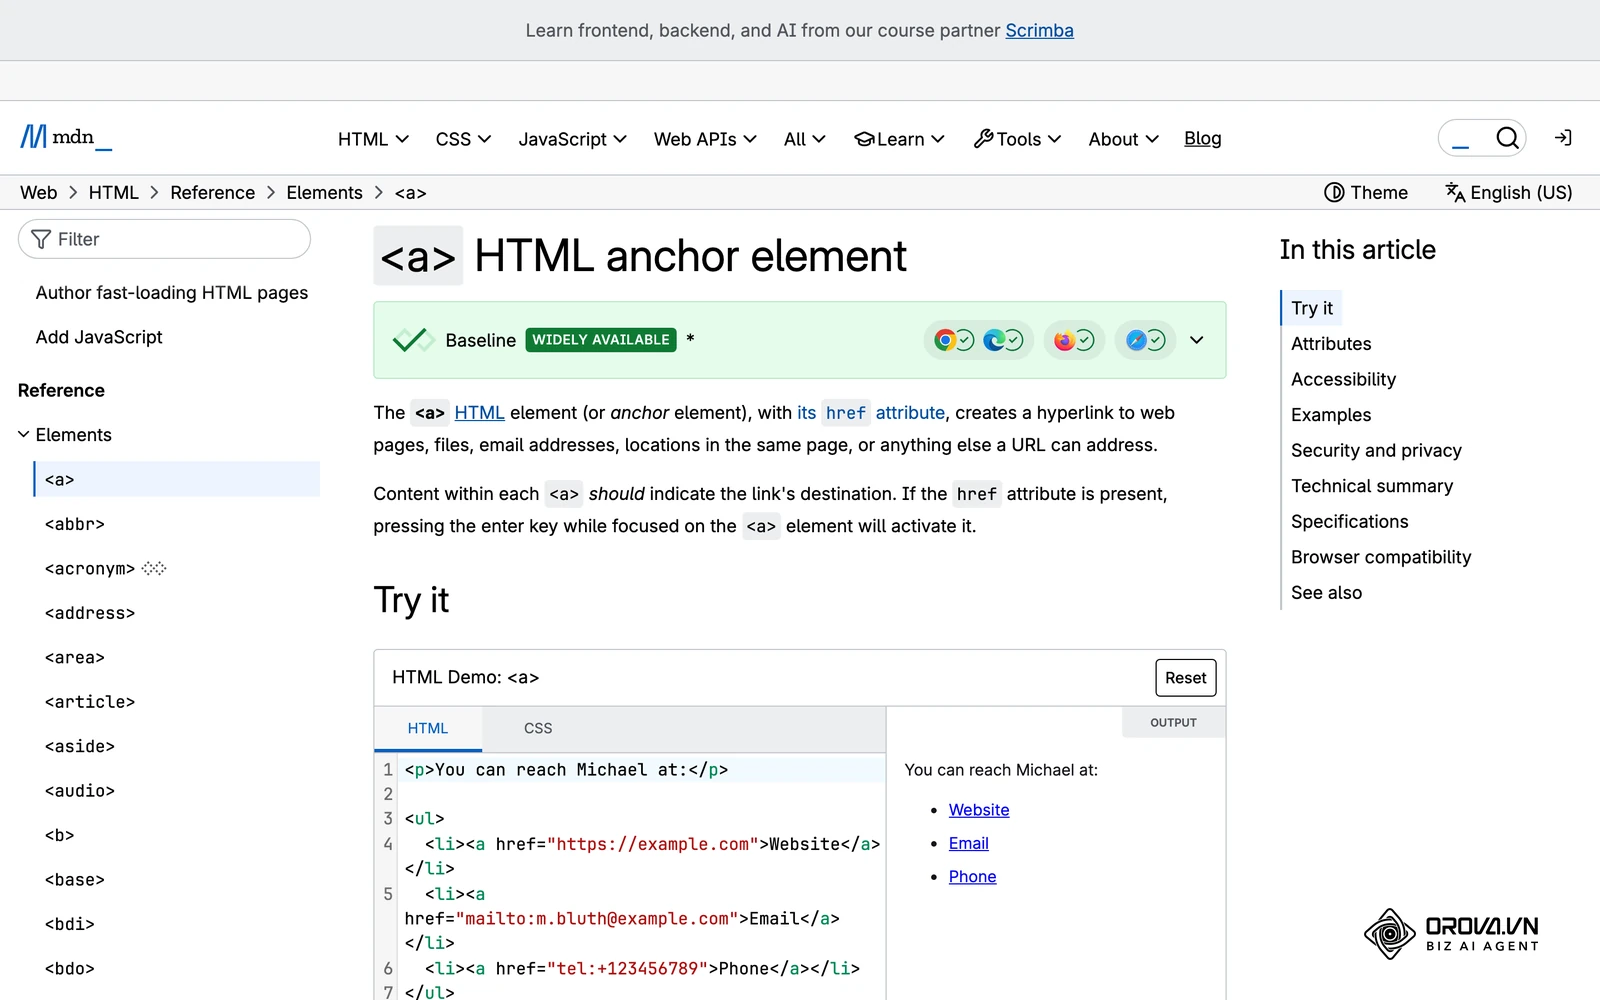The width and height of the screenshot is (1600, 1000).
Task: Open the Learn navigation menu
Action: click(x=899, y=139)
